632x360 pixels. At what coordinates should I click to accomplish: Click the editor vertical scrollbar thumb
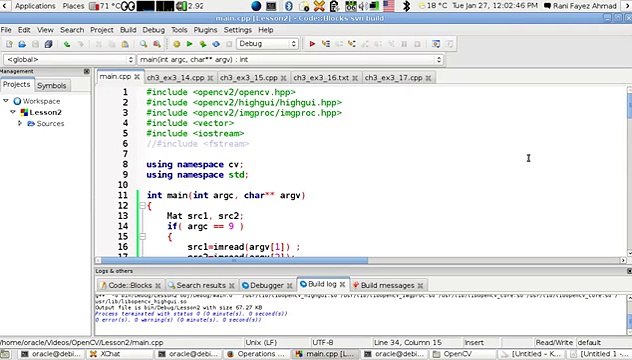coord(630,106)
